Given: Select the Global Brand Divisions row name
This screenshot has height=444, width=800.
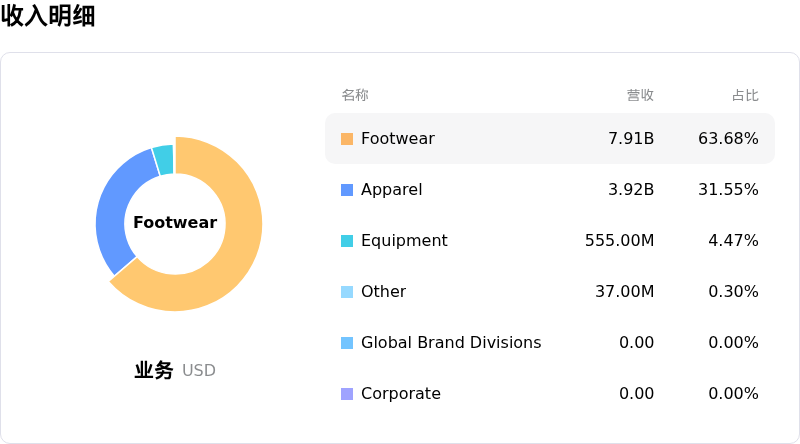Looking at the screenshot, I should (450, 343).
